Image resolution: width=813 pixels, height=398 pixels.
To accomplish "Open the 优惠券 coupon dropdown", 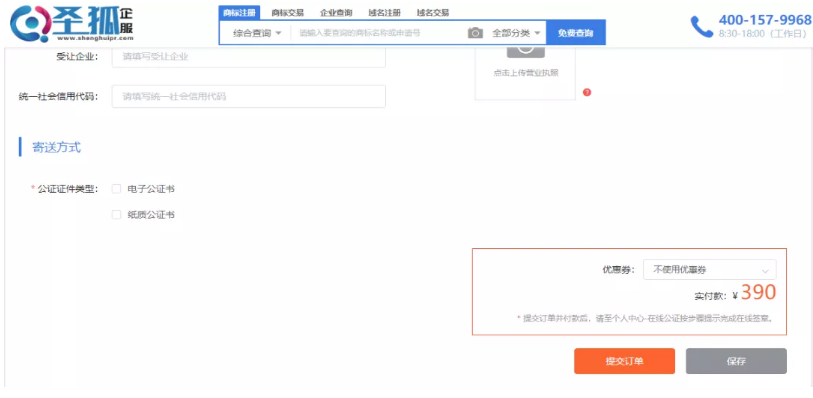I will [x=709, y=269].
